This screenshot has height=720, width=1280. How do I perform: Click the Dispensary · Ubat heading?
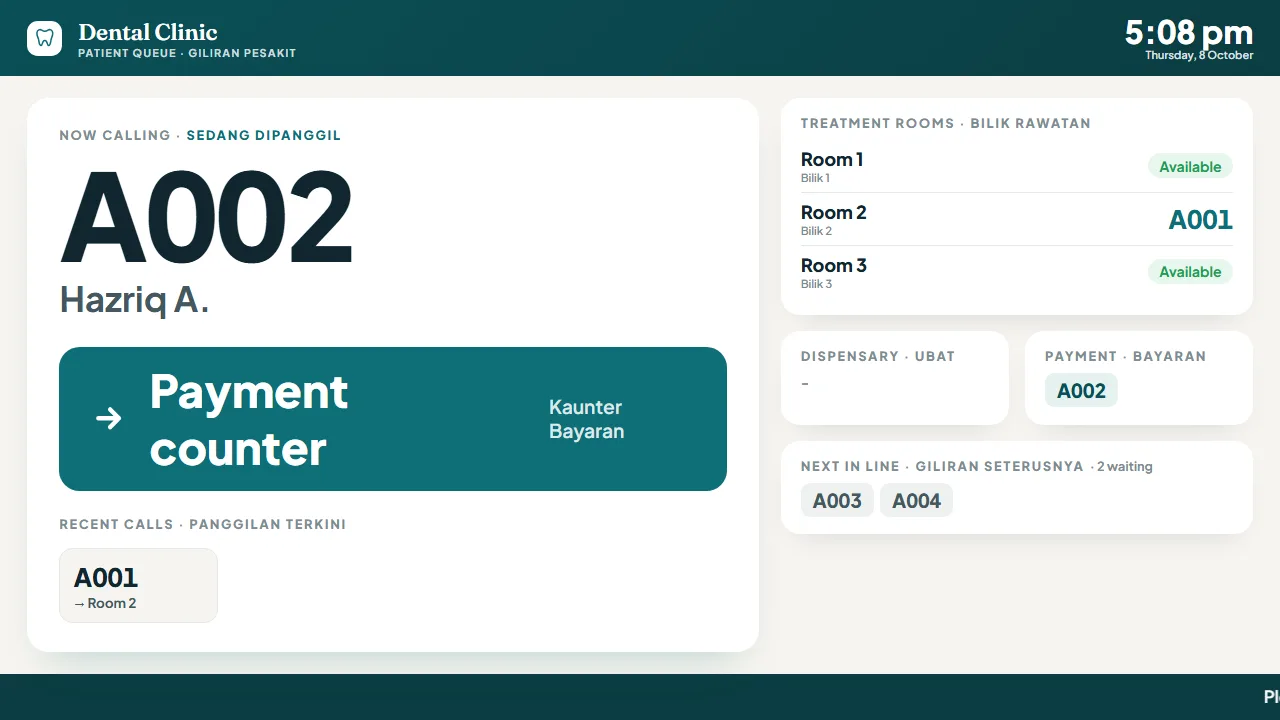(878, 356)
